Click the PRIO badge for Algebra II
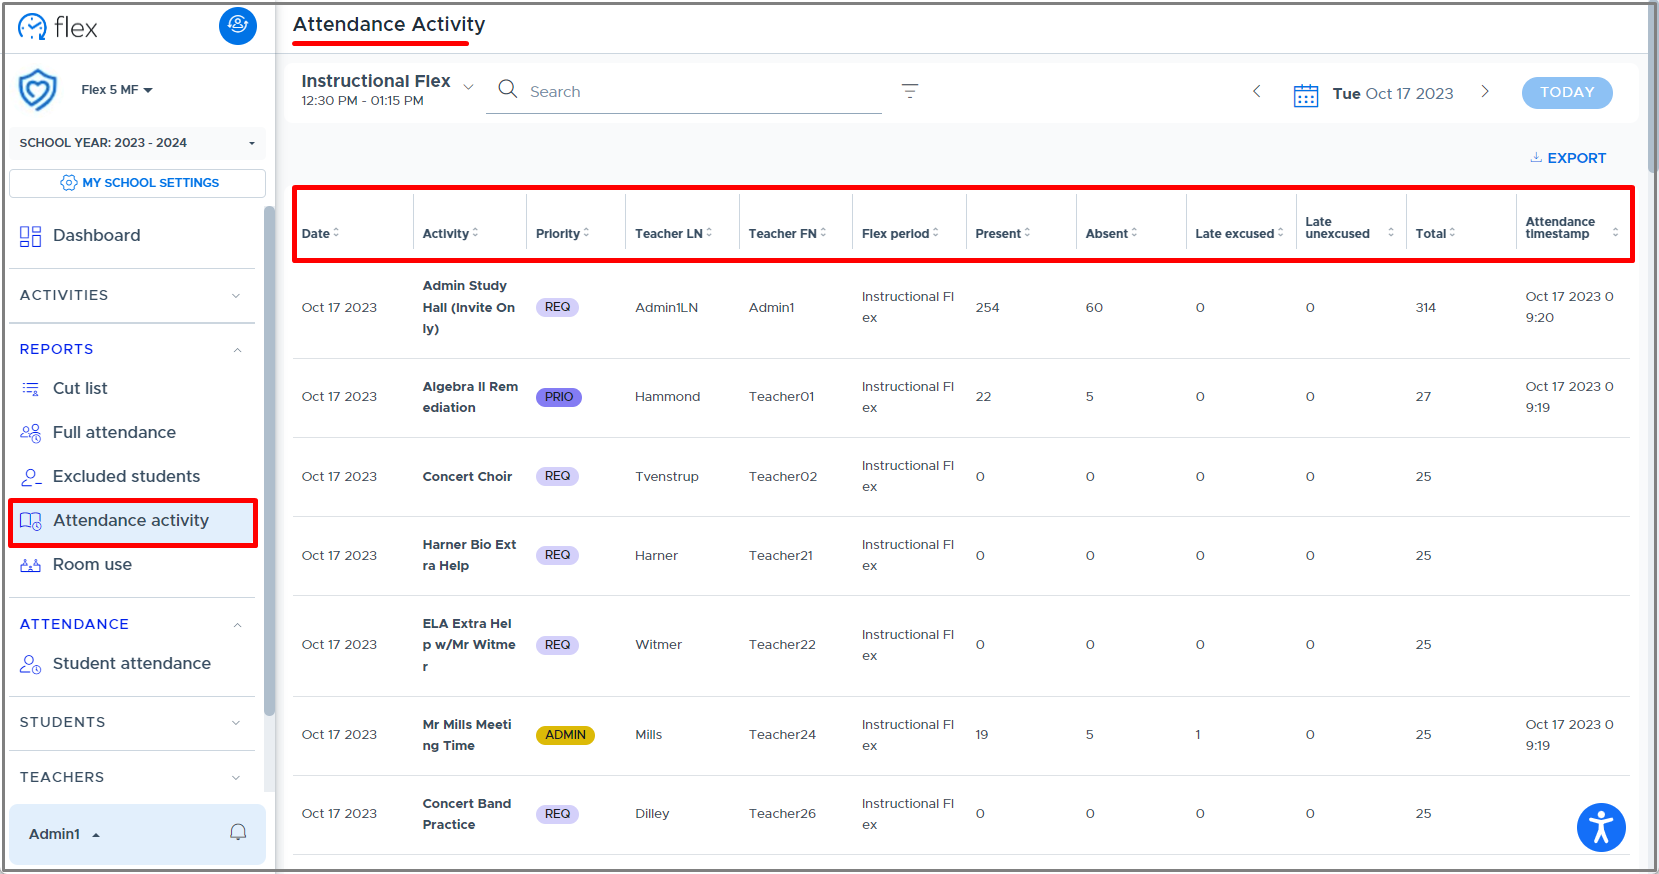Screen dimensions: 1659x874 pyautogui.click(x=559, y=397)
